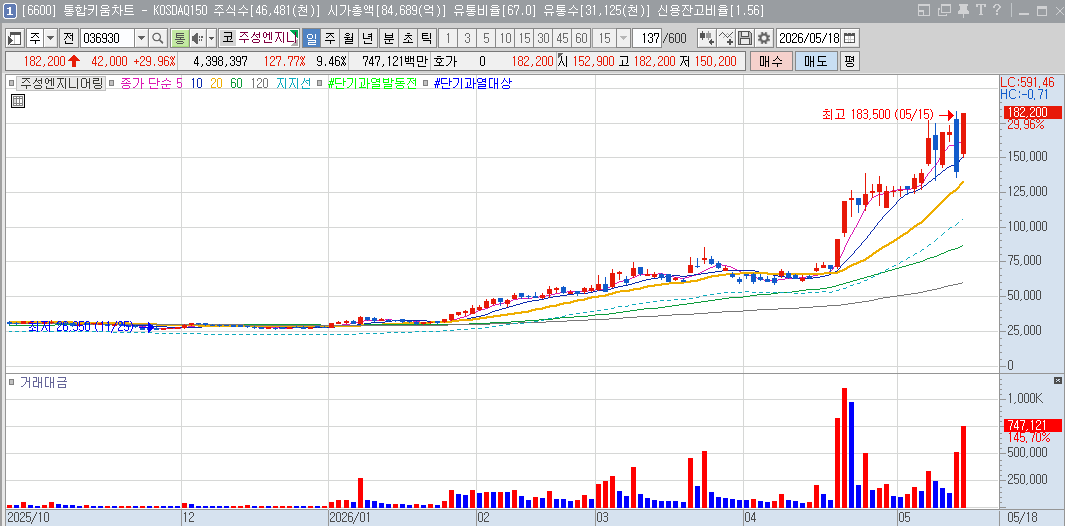Click the add candlestick chart icon
This screenshot has height=526, width=1065.
pyautogui.click(x=707, y=37)
